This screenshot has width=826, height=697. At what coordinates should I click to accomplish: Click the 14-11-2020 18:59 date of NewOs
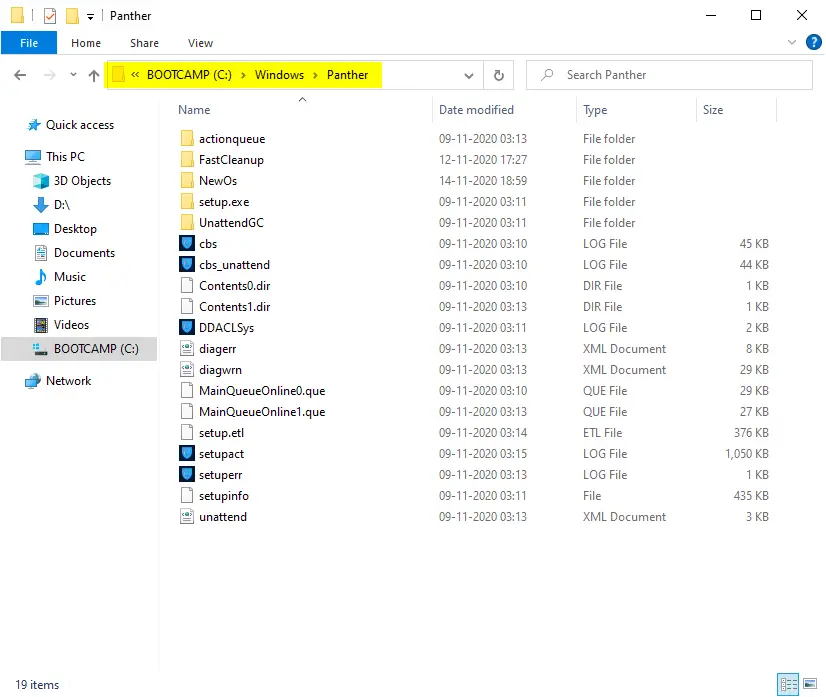(x=483, y=181)
